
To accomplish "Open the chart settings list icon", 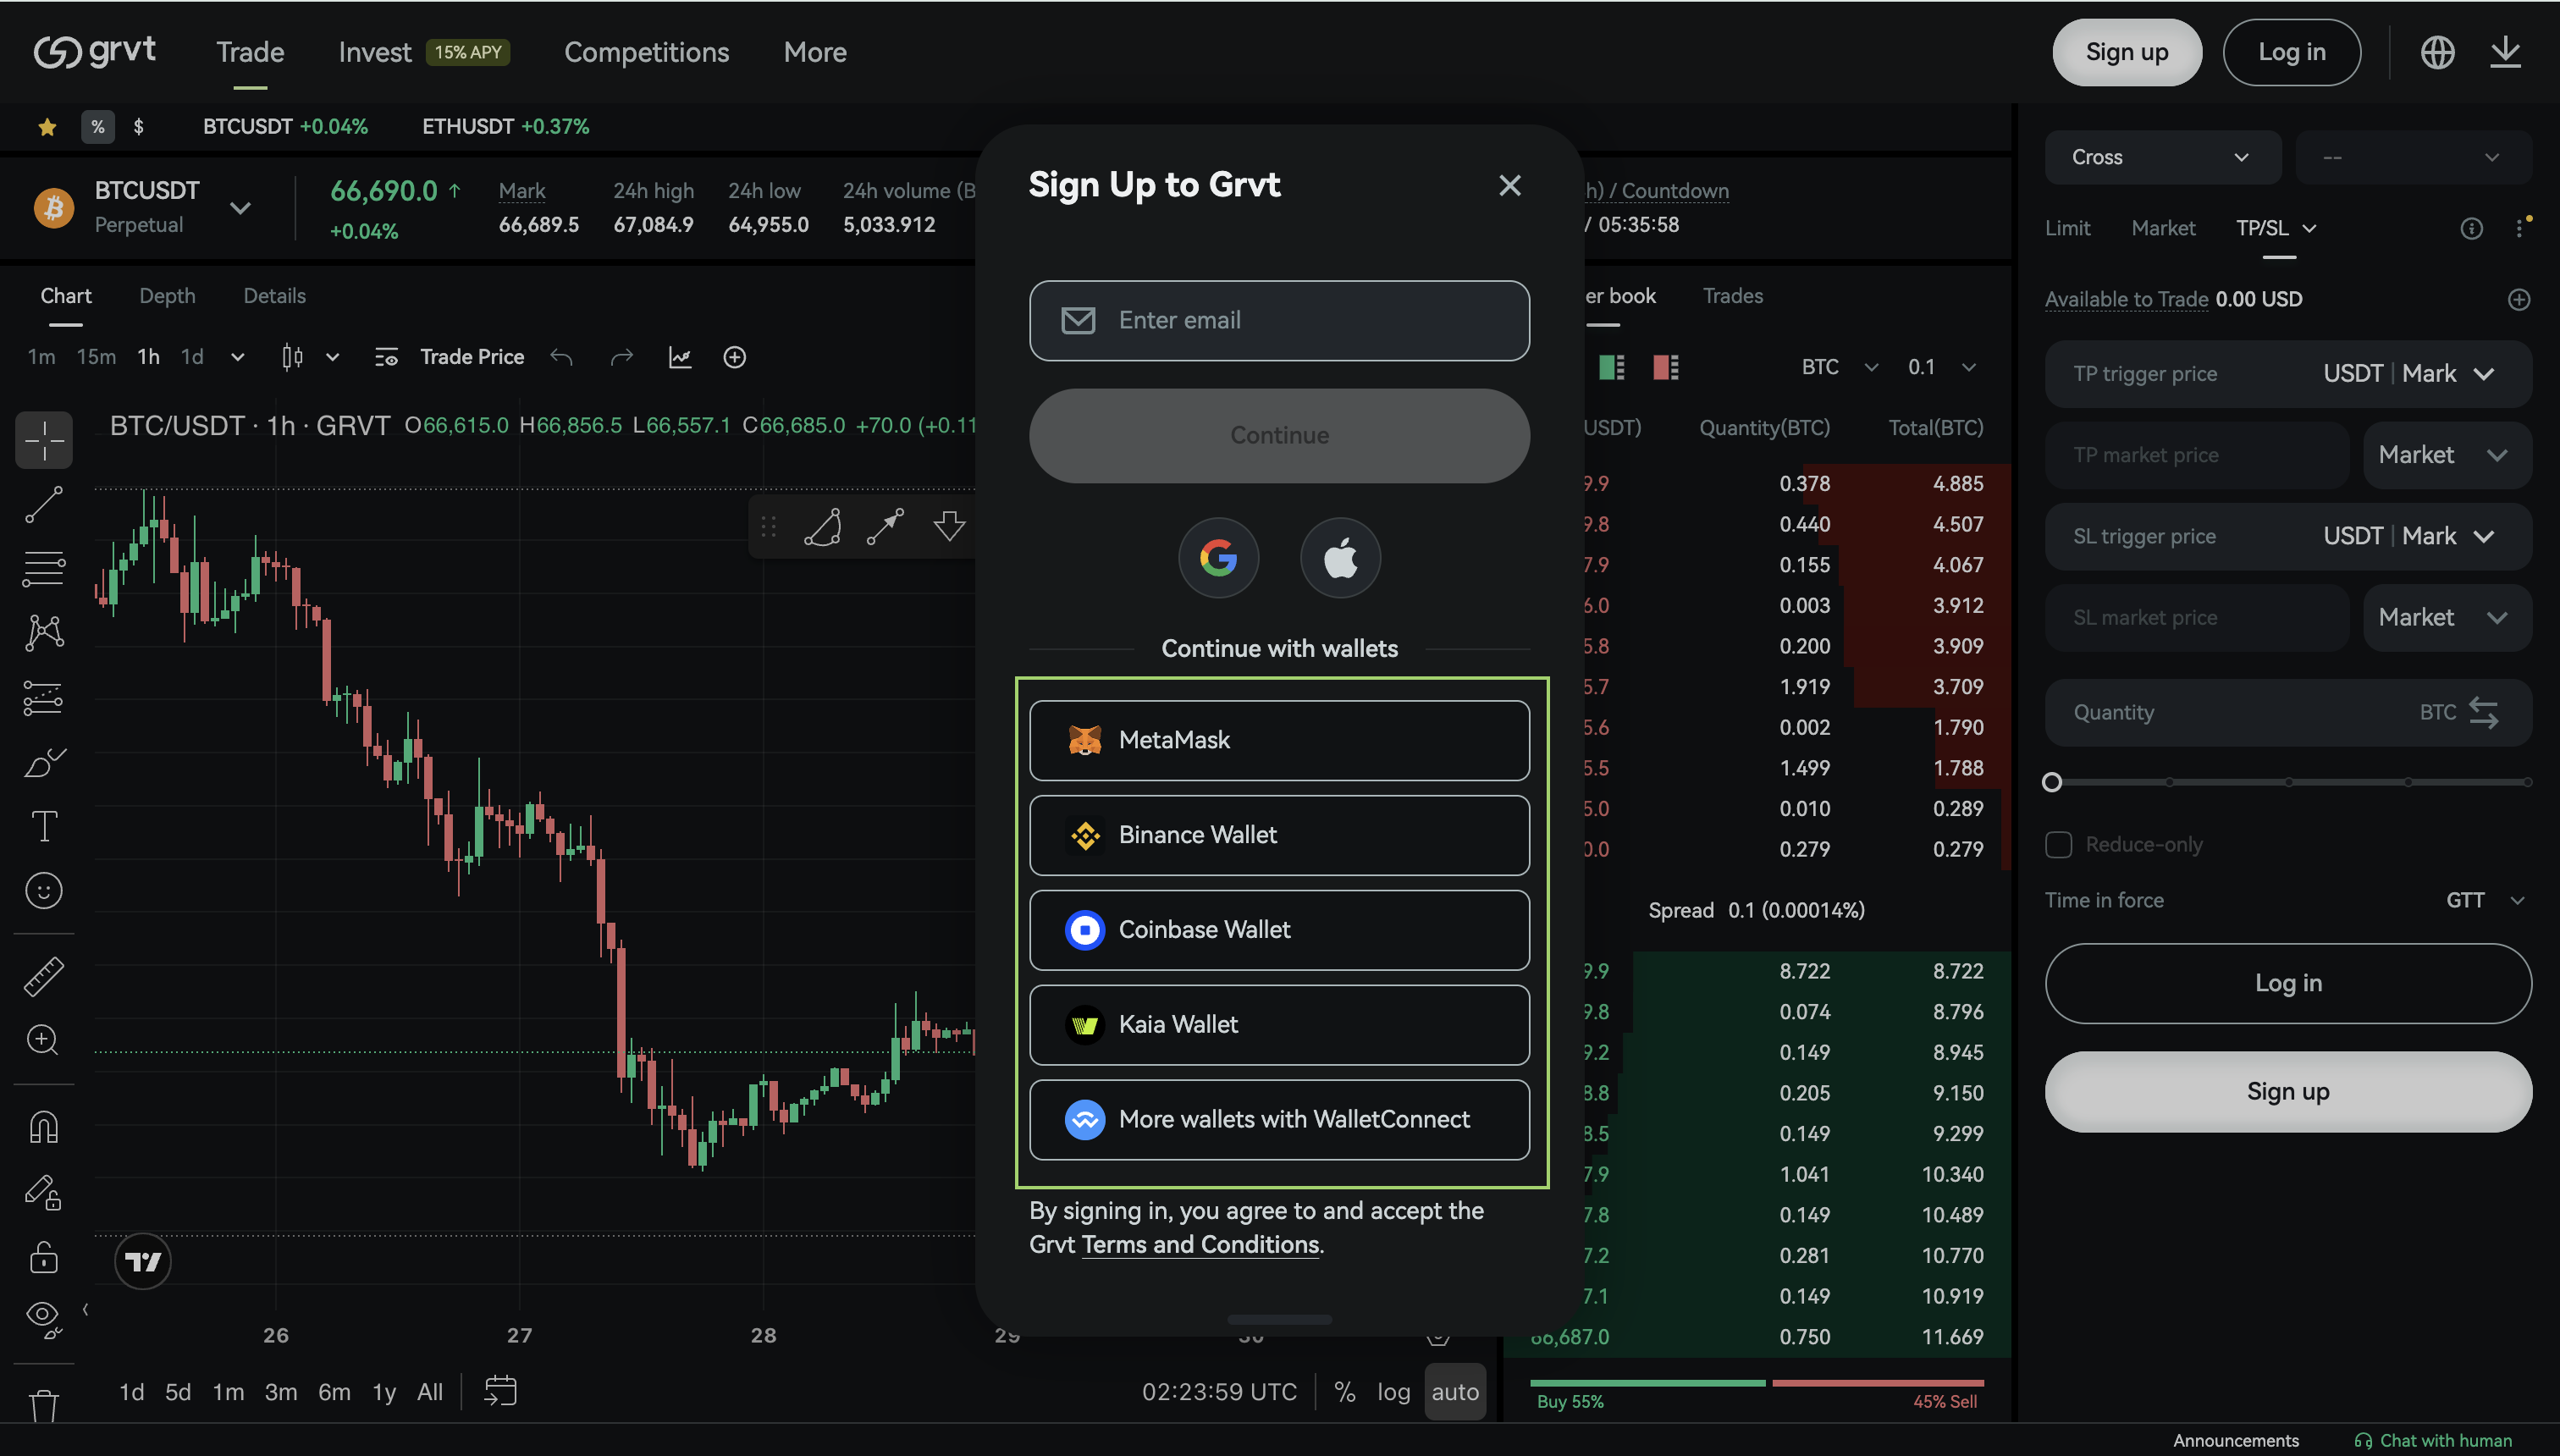I will [x=386, y=357].
